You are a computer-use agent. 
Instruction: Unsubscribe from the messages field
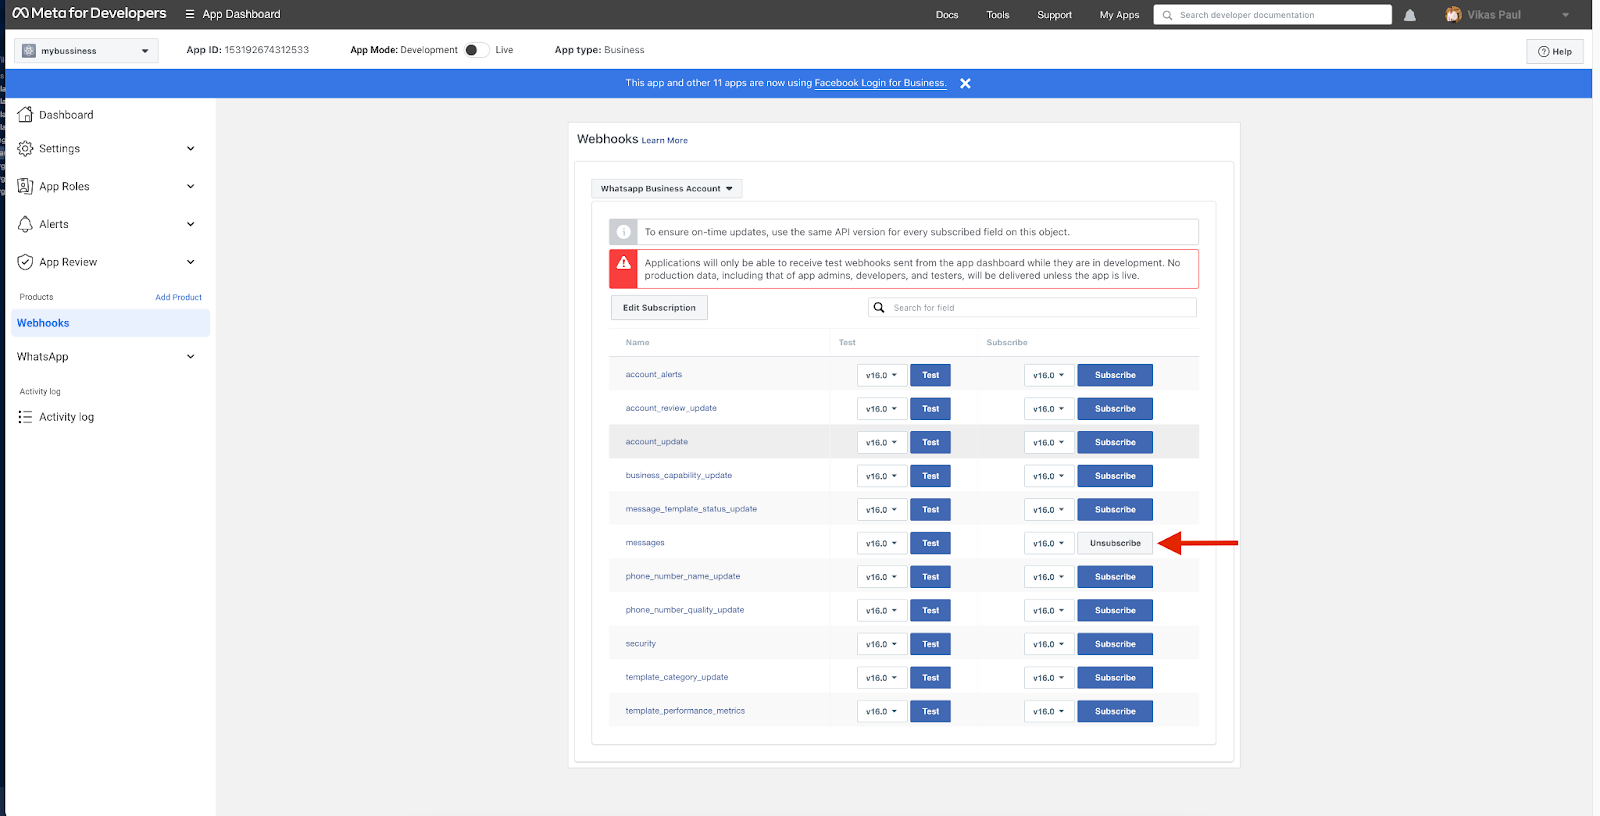pyautogui.click(x=1115, y=543)
